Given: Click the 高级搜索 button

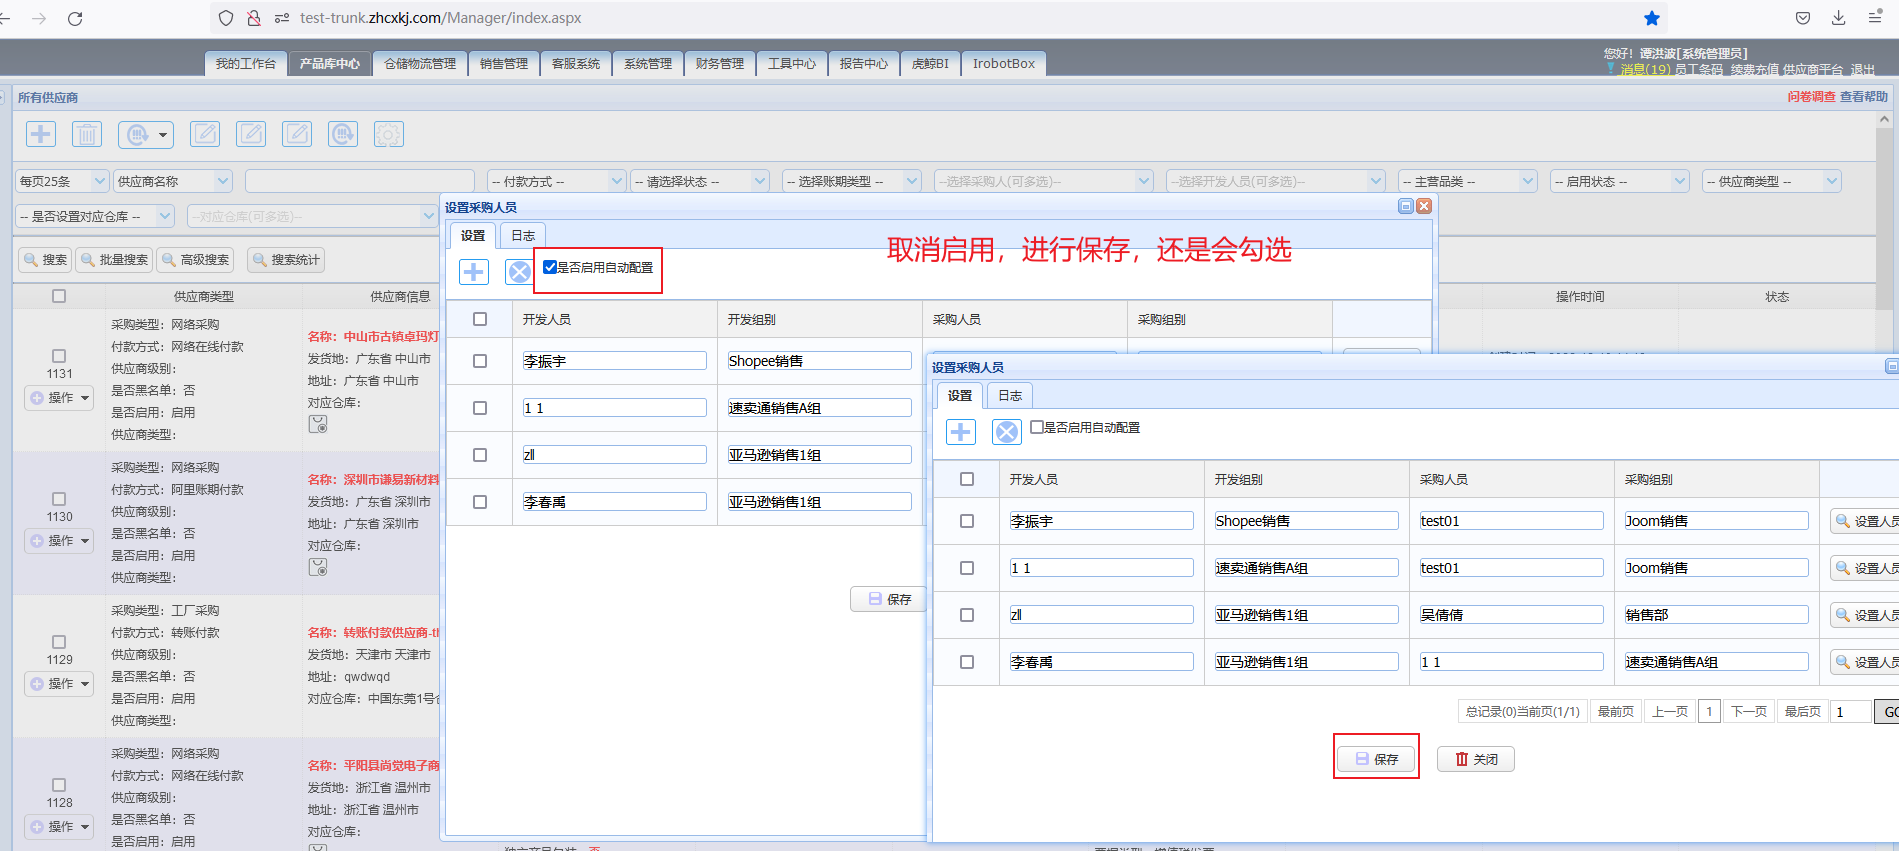Looking at the screenshot, I should click(196, 260).
